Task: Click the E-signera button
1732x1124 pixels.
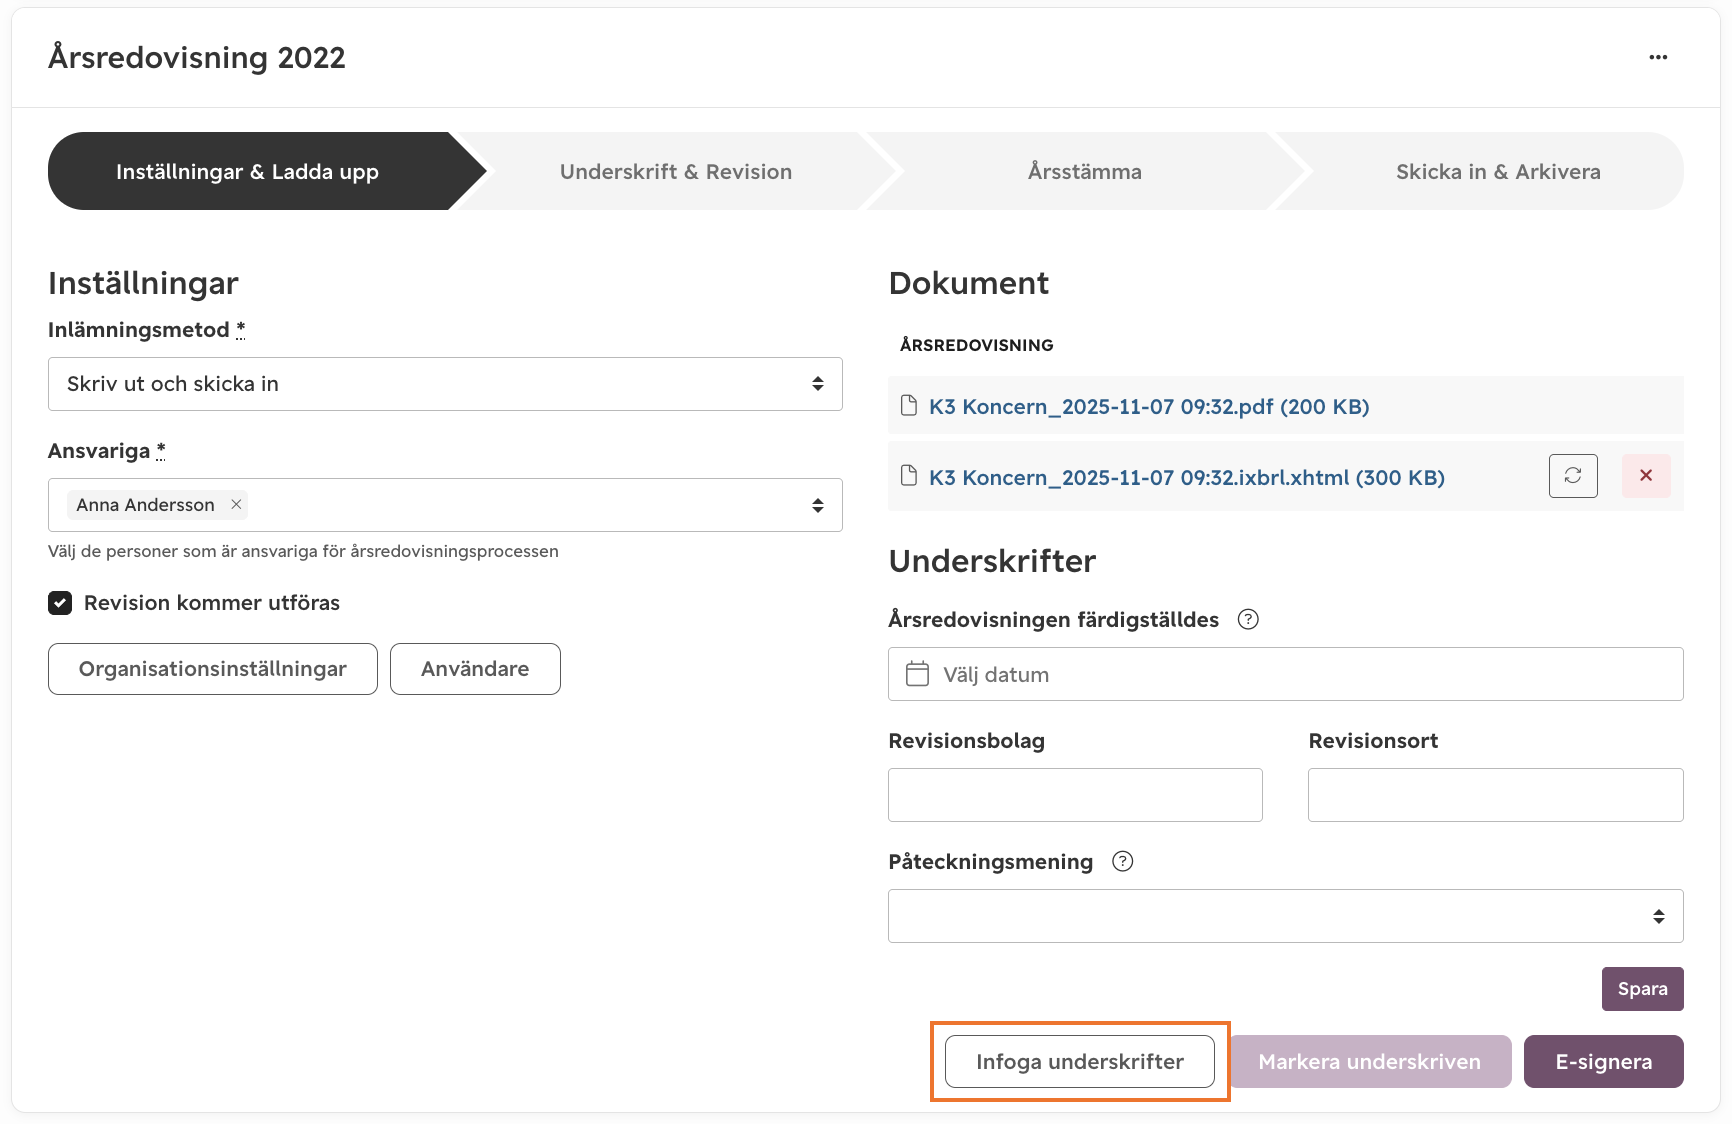Action: coord(1604,1061)
